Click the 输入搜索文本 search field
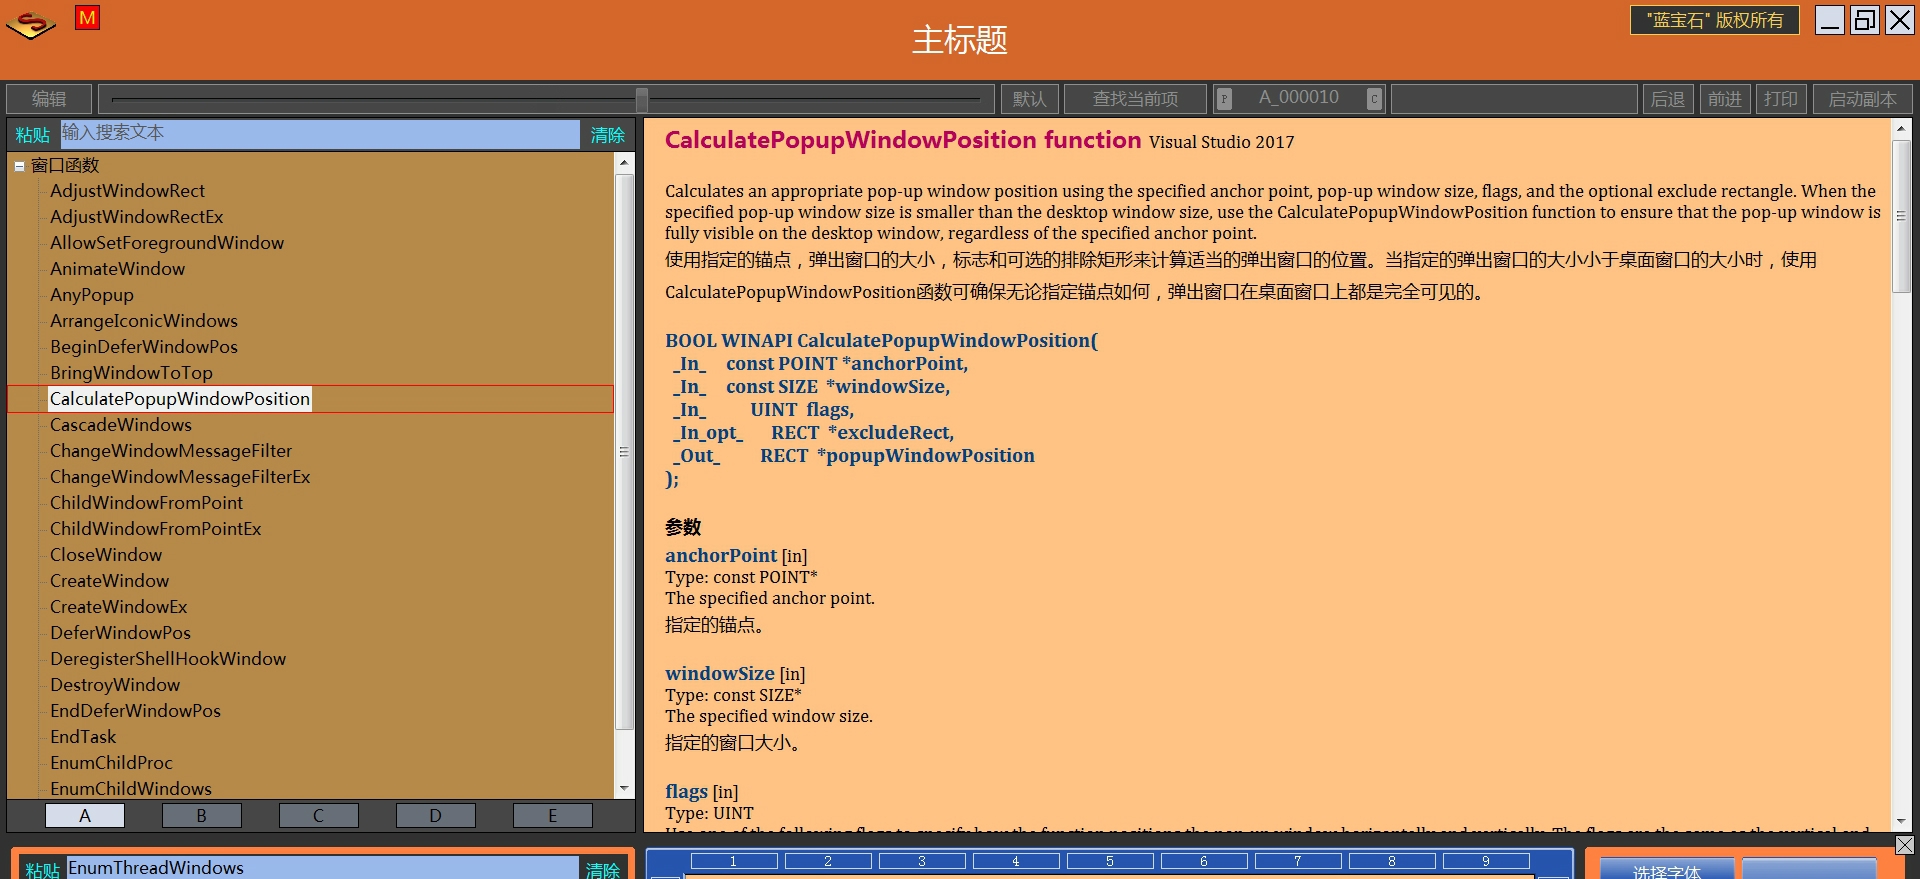The width and height of the screenshot is (1920, 879). tap(320, 134)
